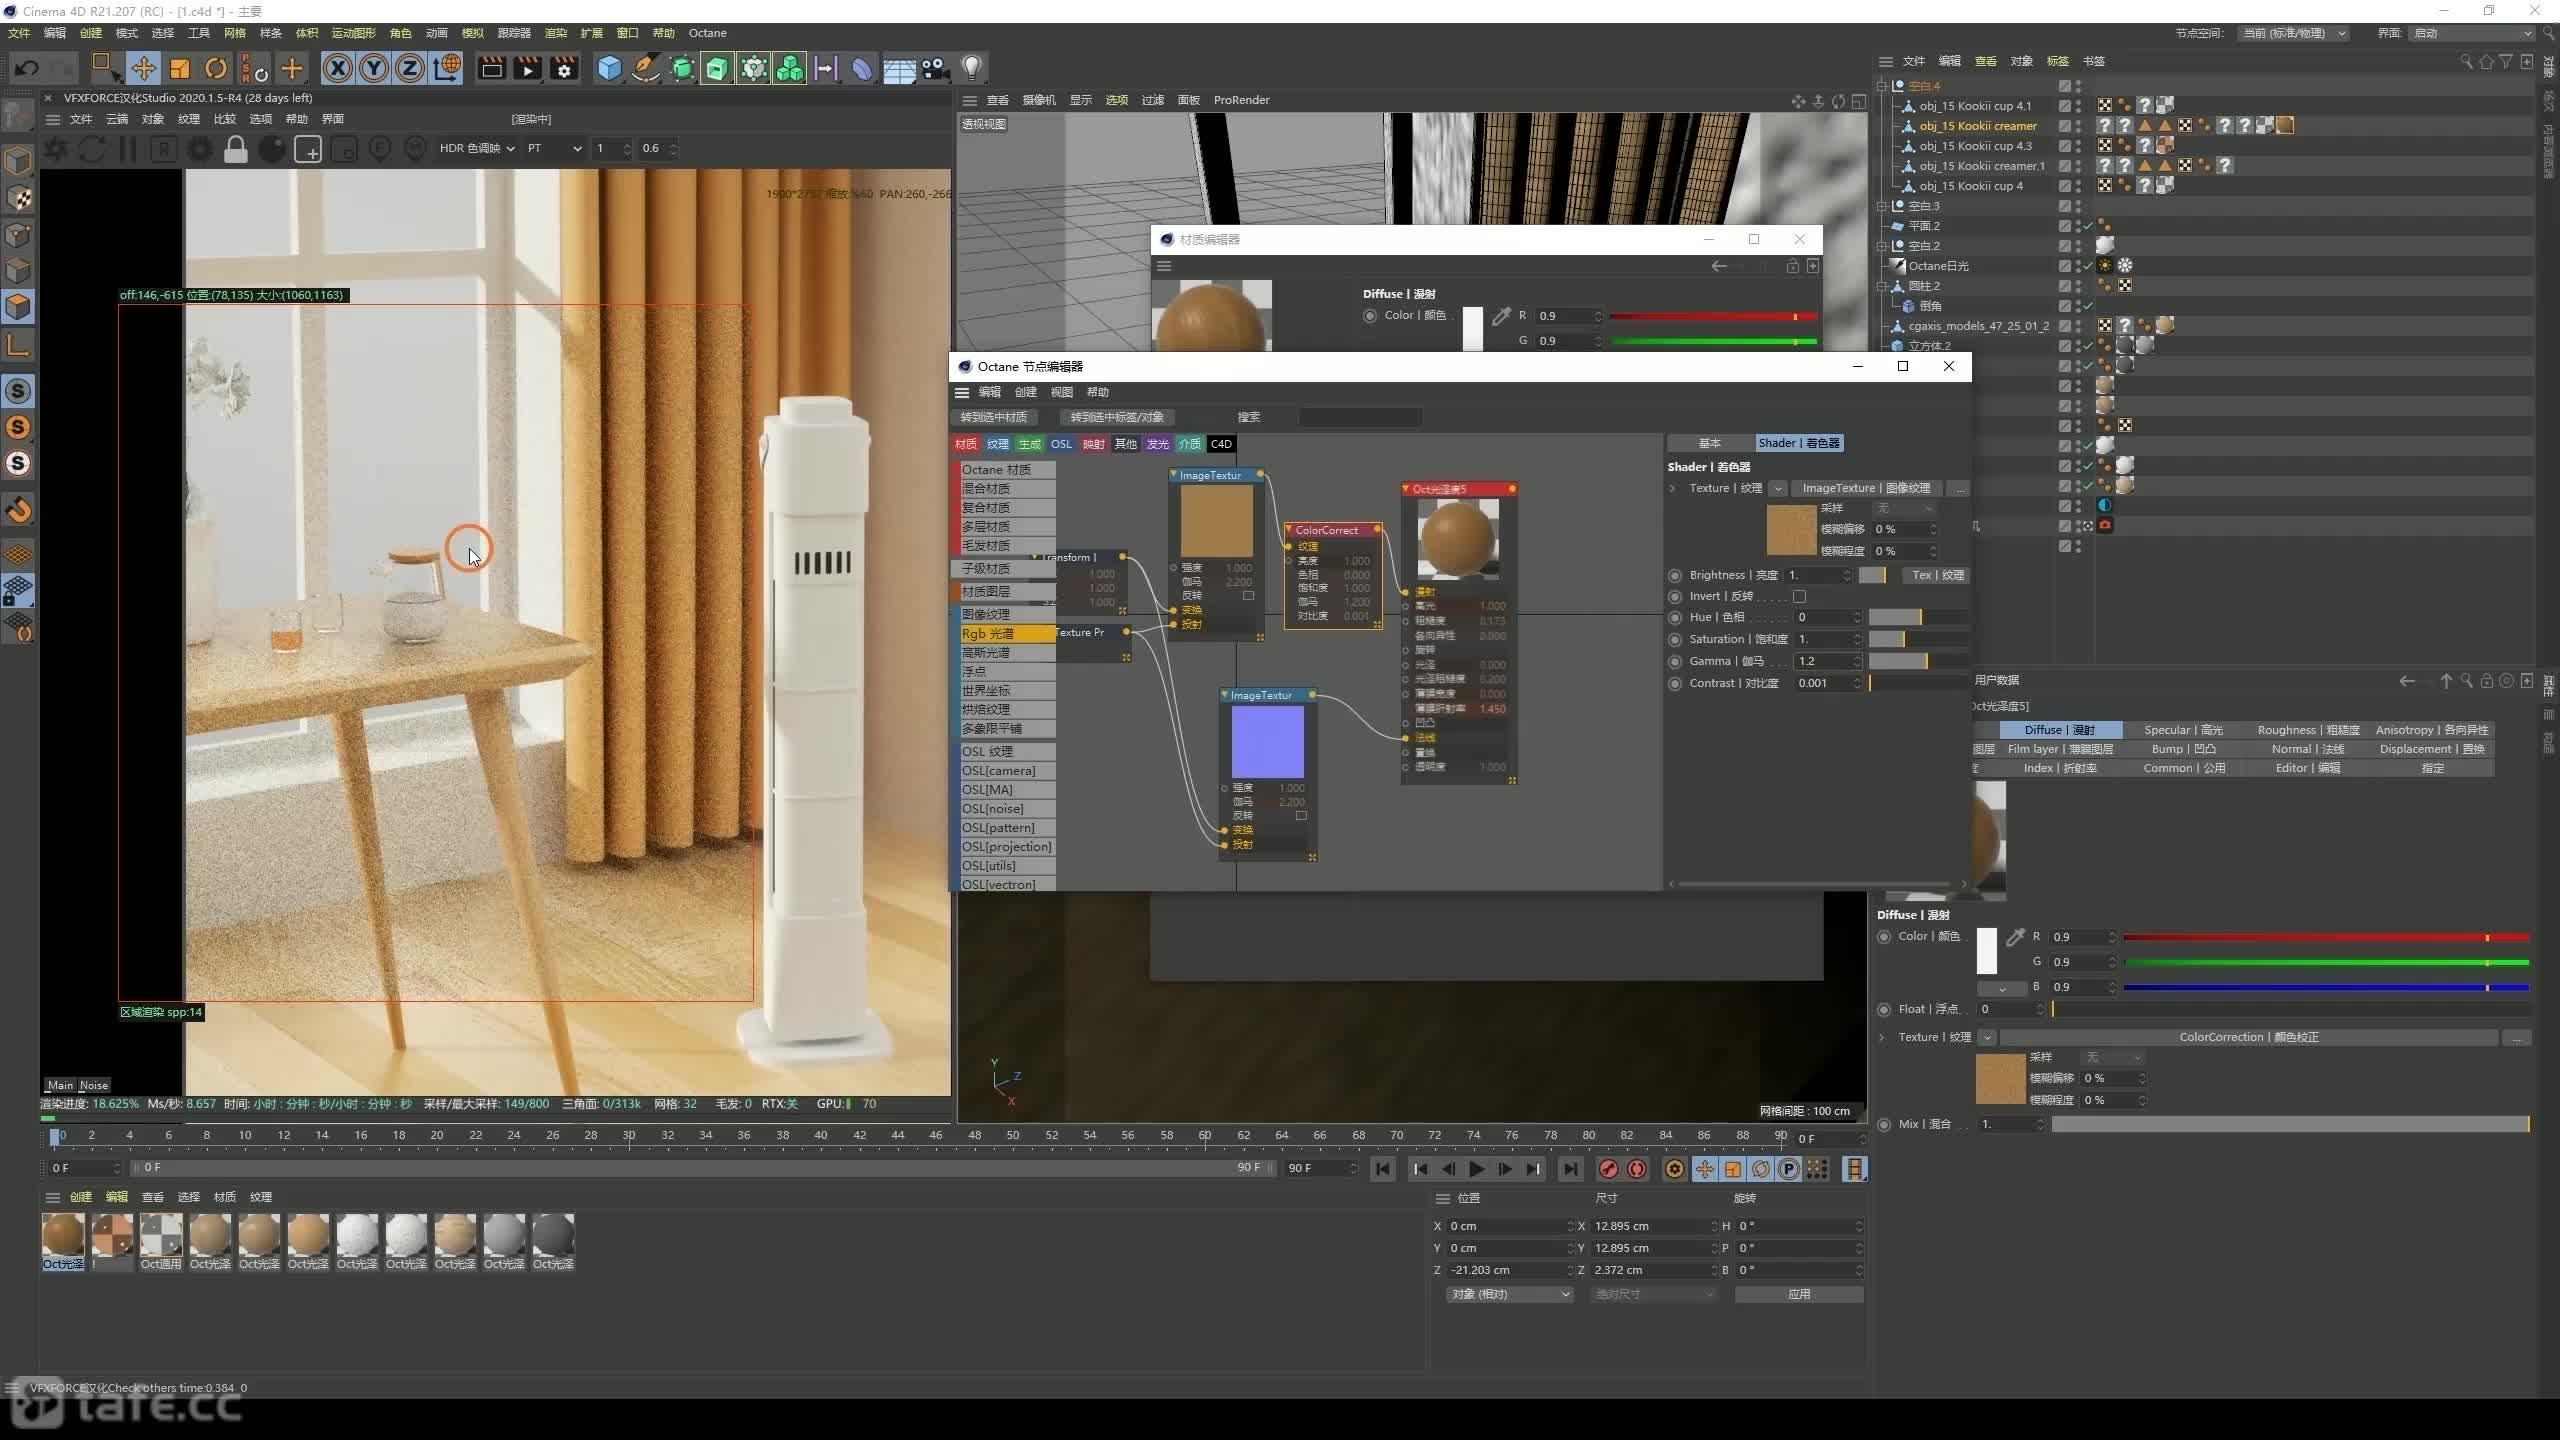Pause rendering in Live Viewer
Viewport: 2560px width, 1440px height.
128,149
